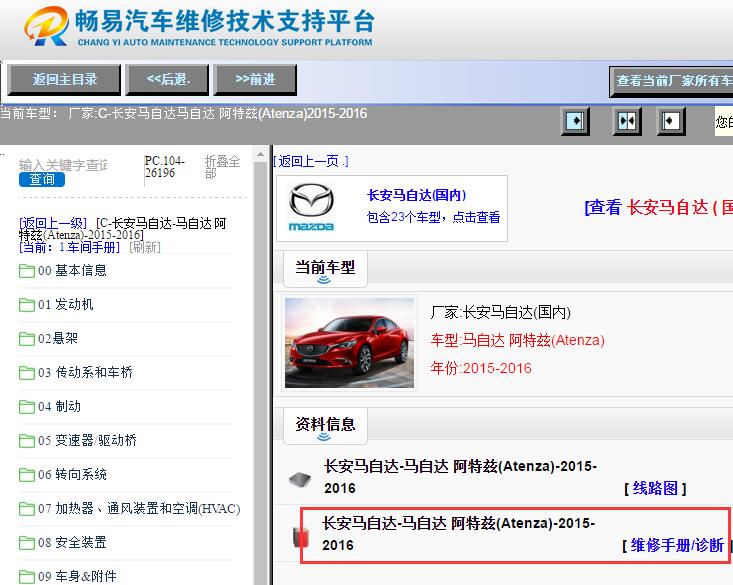The image size is (733, 585).
Task: Expand 05 变速器/驱动桥 tree item
Action: 87,441
